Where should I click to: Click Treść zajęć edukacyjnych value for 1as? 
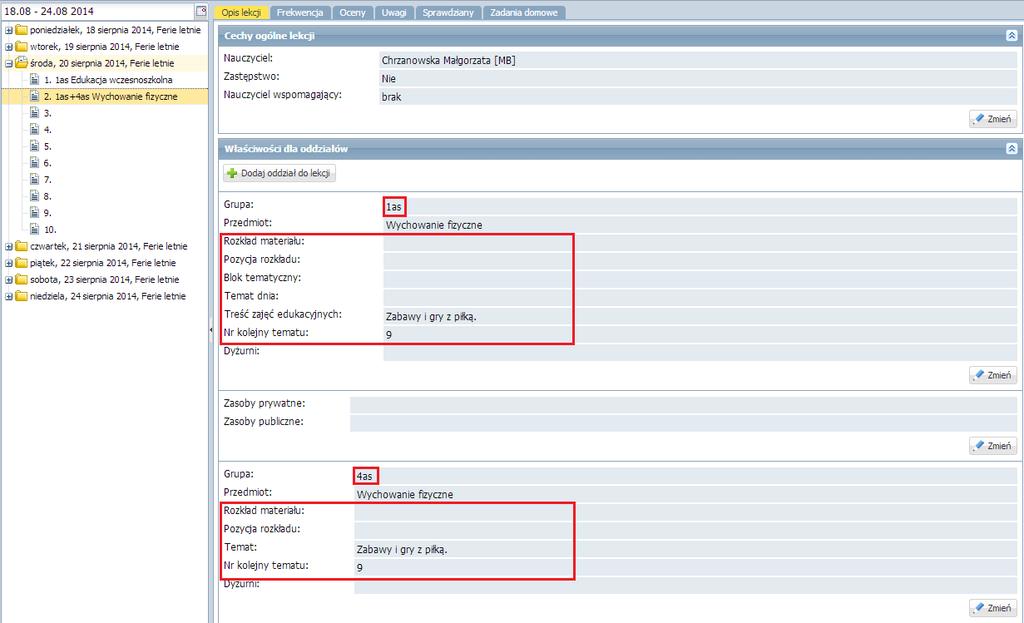pyautogui.click(x=431, y=317)
